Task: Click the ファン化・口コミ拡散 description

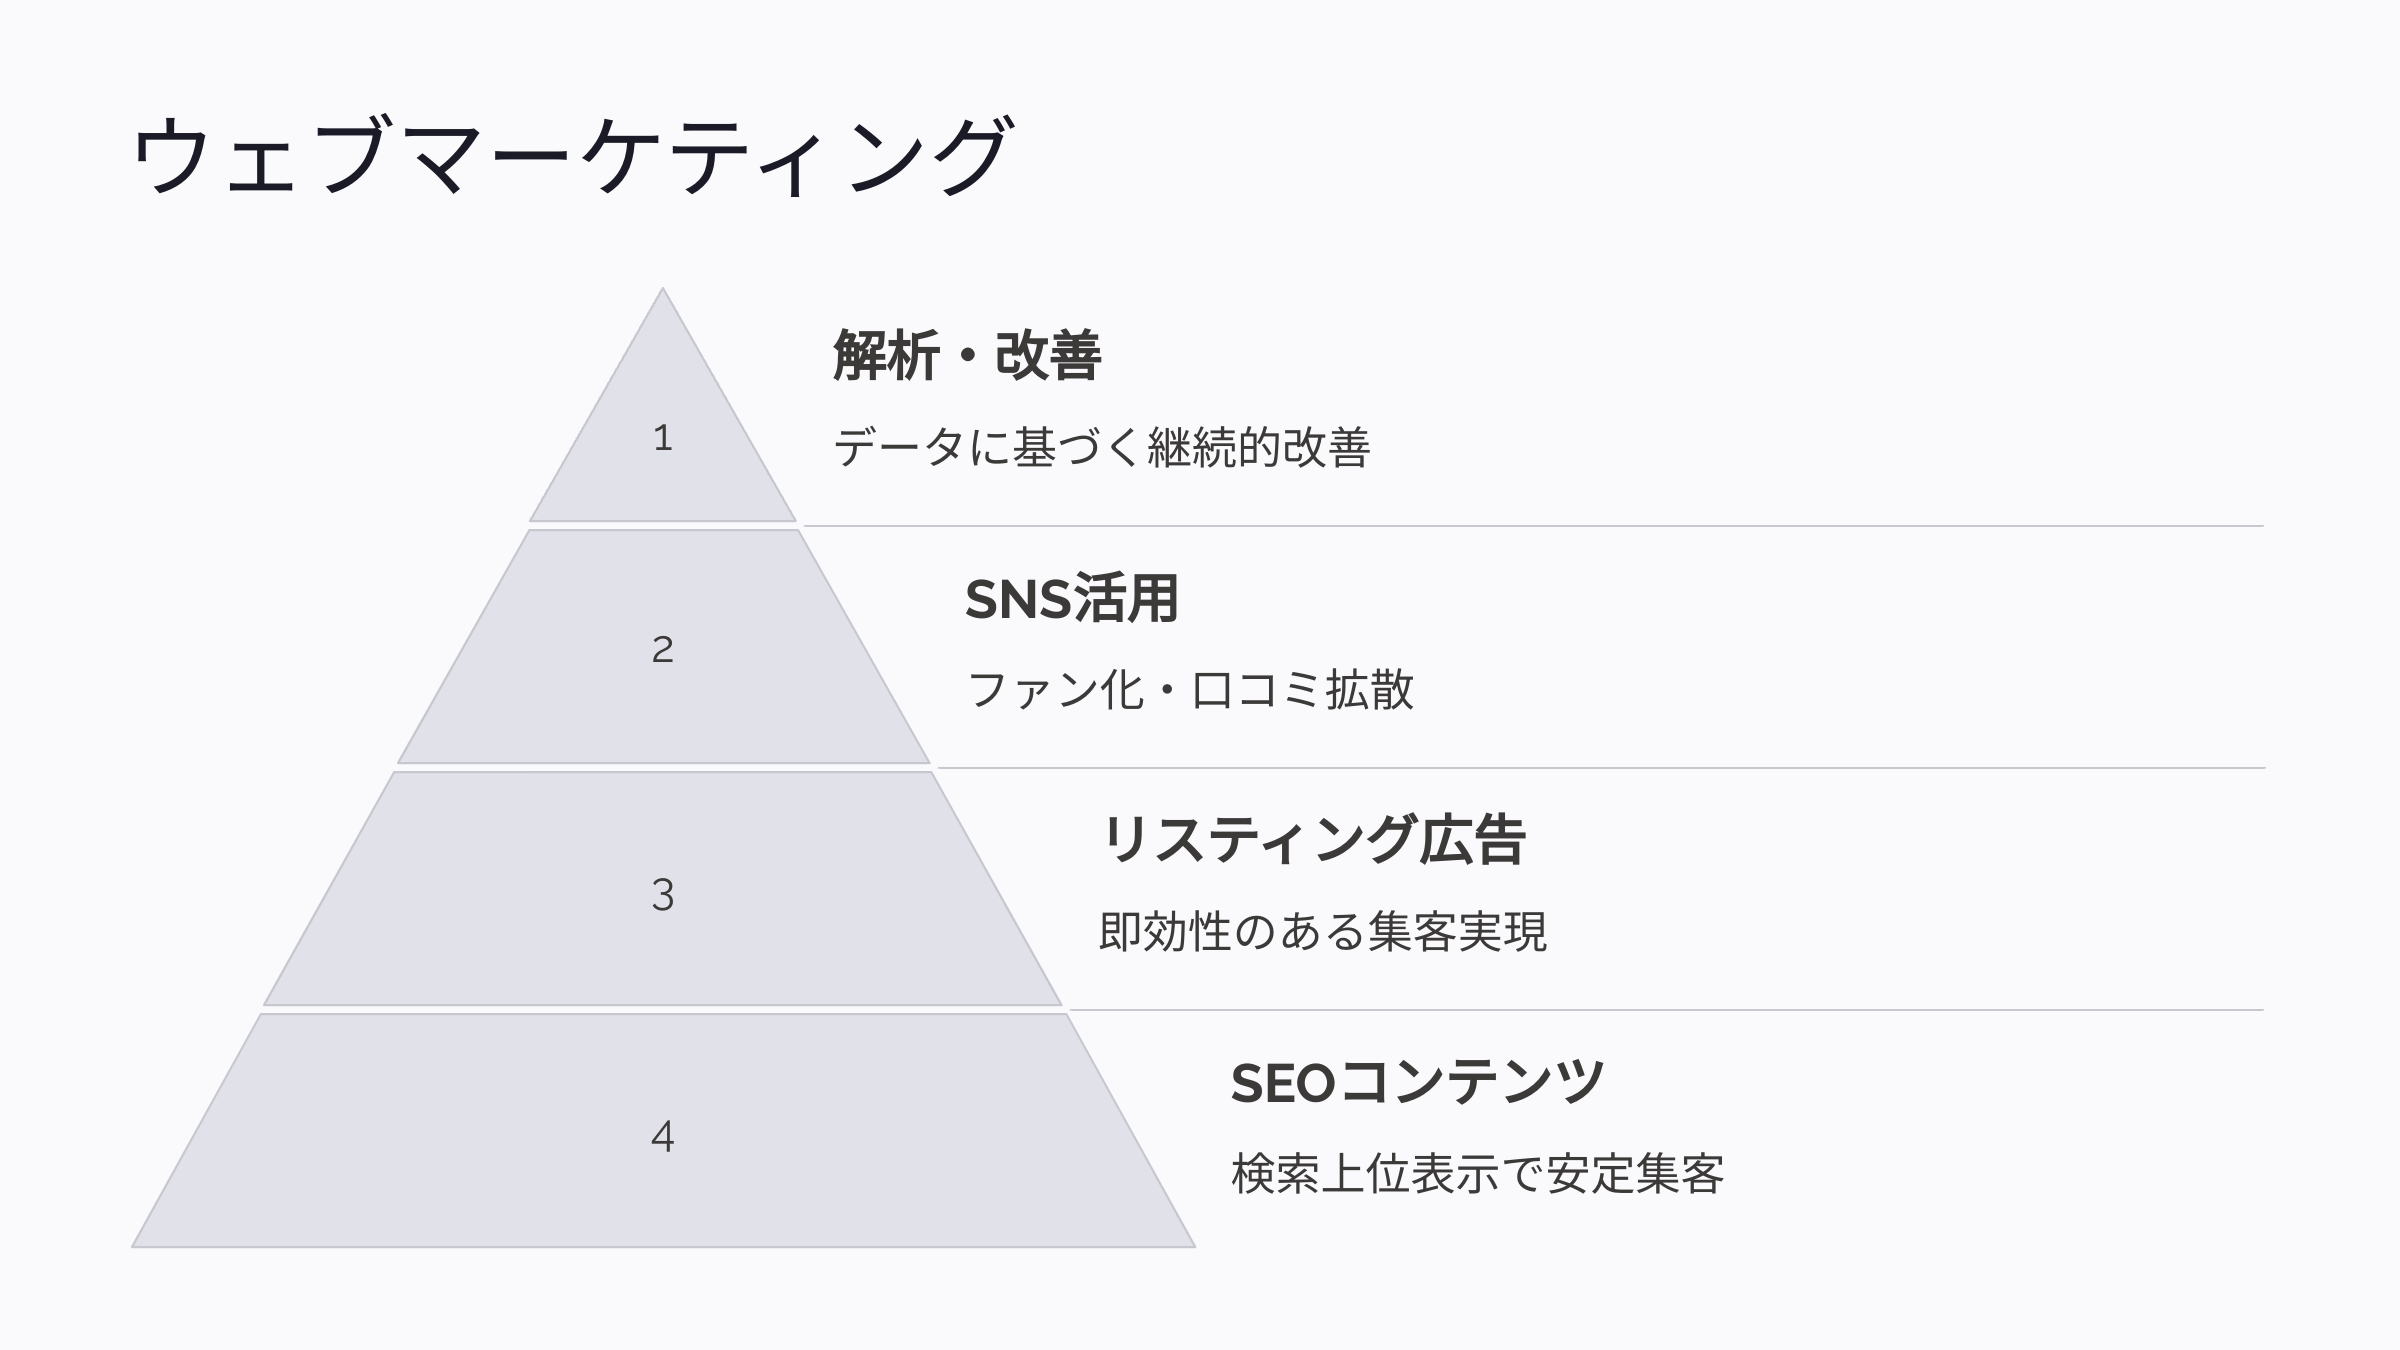Action: [1190, 690]
